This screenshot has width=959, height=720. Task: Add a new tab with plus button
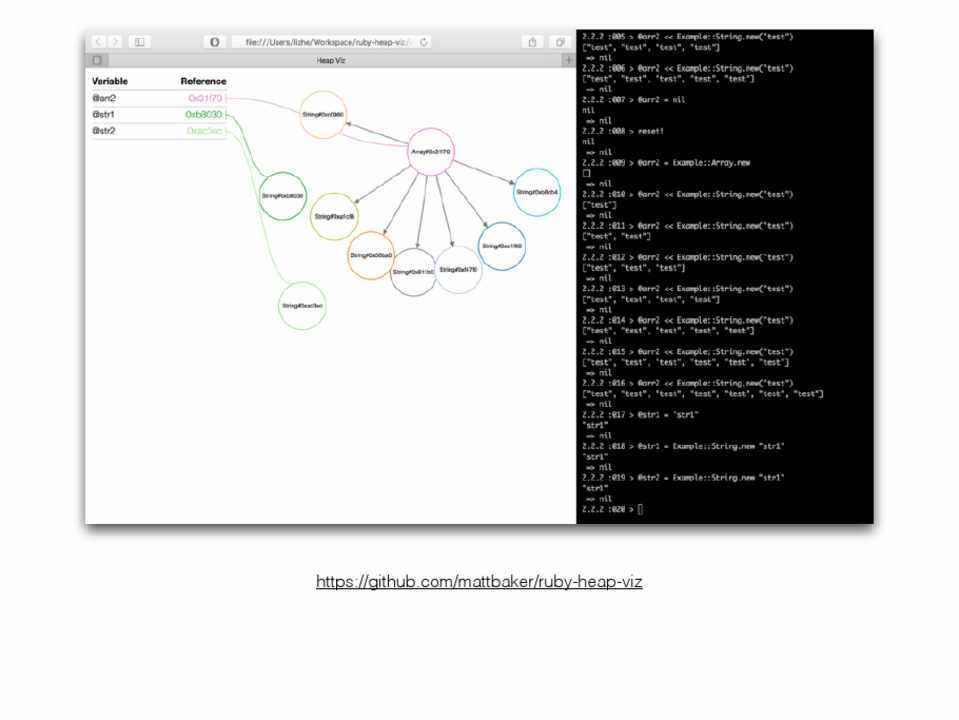[568, 60]
